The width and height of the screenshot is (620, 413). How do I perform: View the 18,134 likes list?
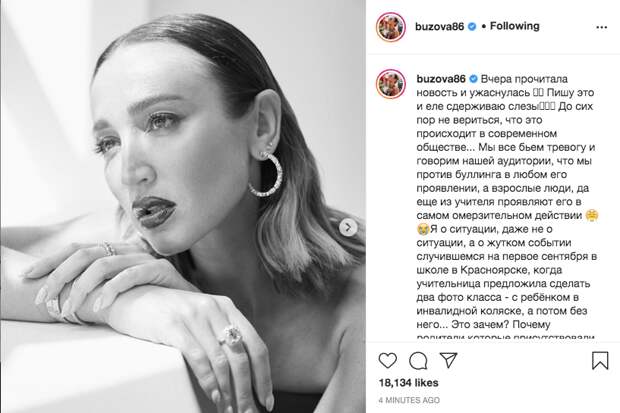(408, 383)
